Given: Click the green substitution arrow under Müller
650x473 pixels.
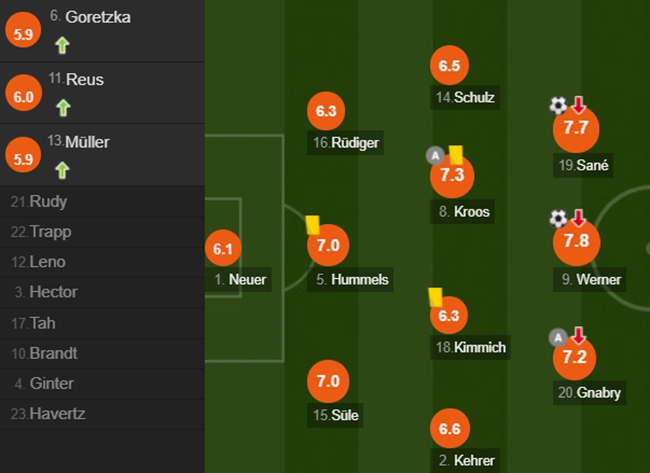Looking at the screenshot, I should 63,169.
